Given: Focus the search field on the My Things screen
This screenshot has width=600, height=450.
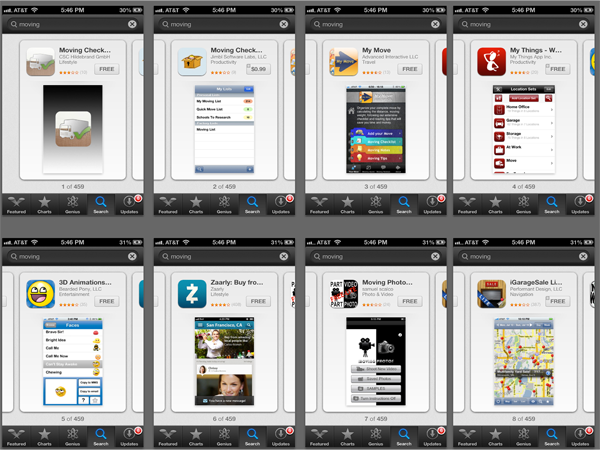Looking at the screenshot, I should (x=523, y=24).
